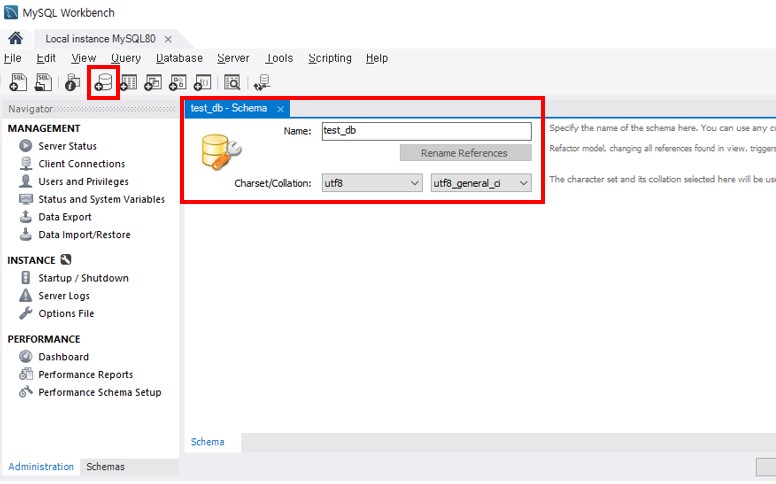The height and width of the screenshot is (484, 776).
Task: Open the Server menu
Action: coord(233,58)
